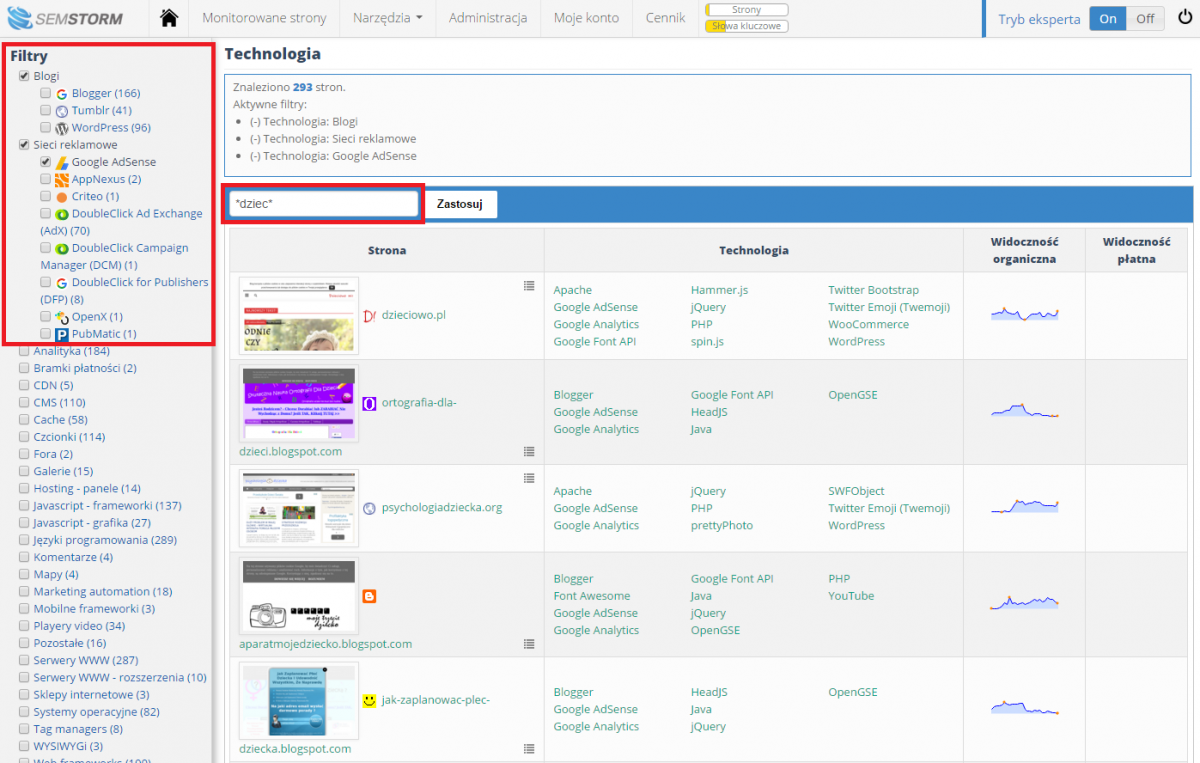Click the purple ortografia-dla-dzieci favicon
The height and width of the screenshot is (763, 1200).
tap(369, 403)
